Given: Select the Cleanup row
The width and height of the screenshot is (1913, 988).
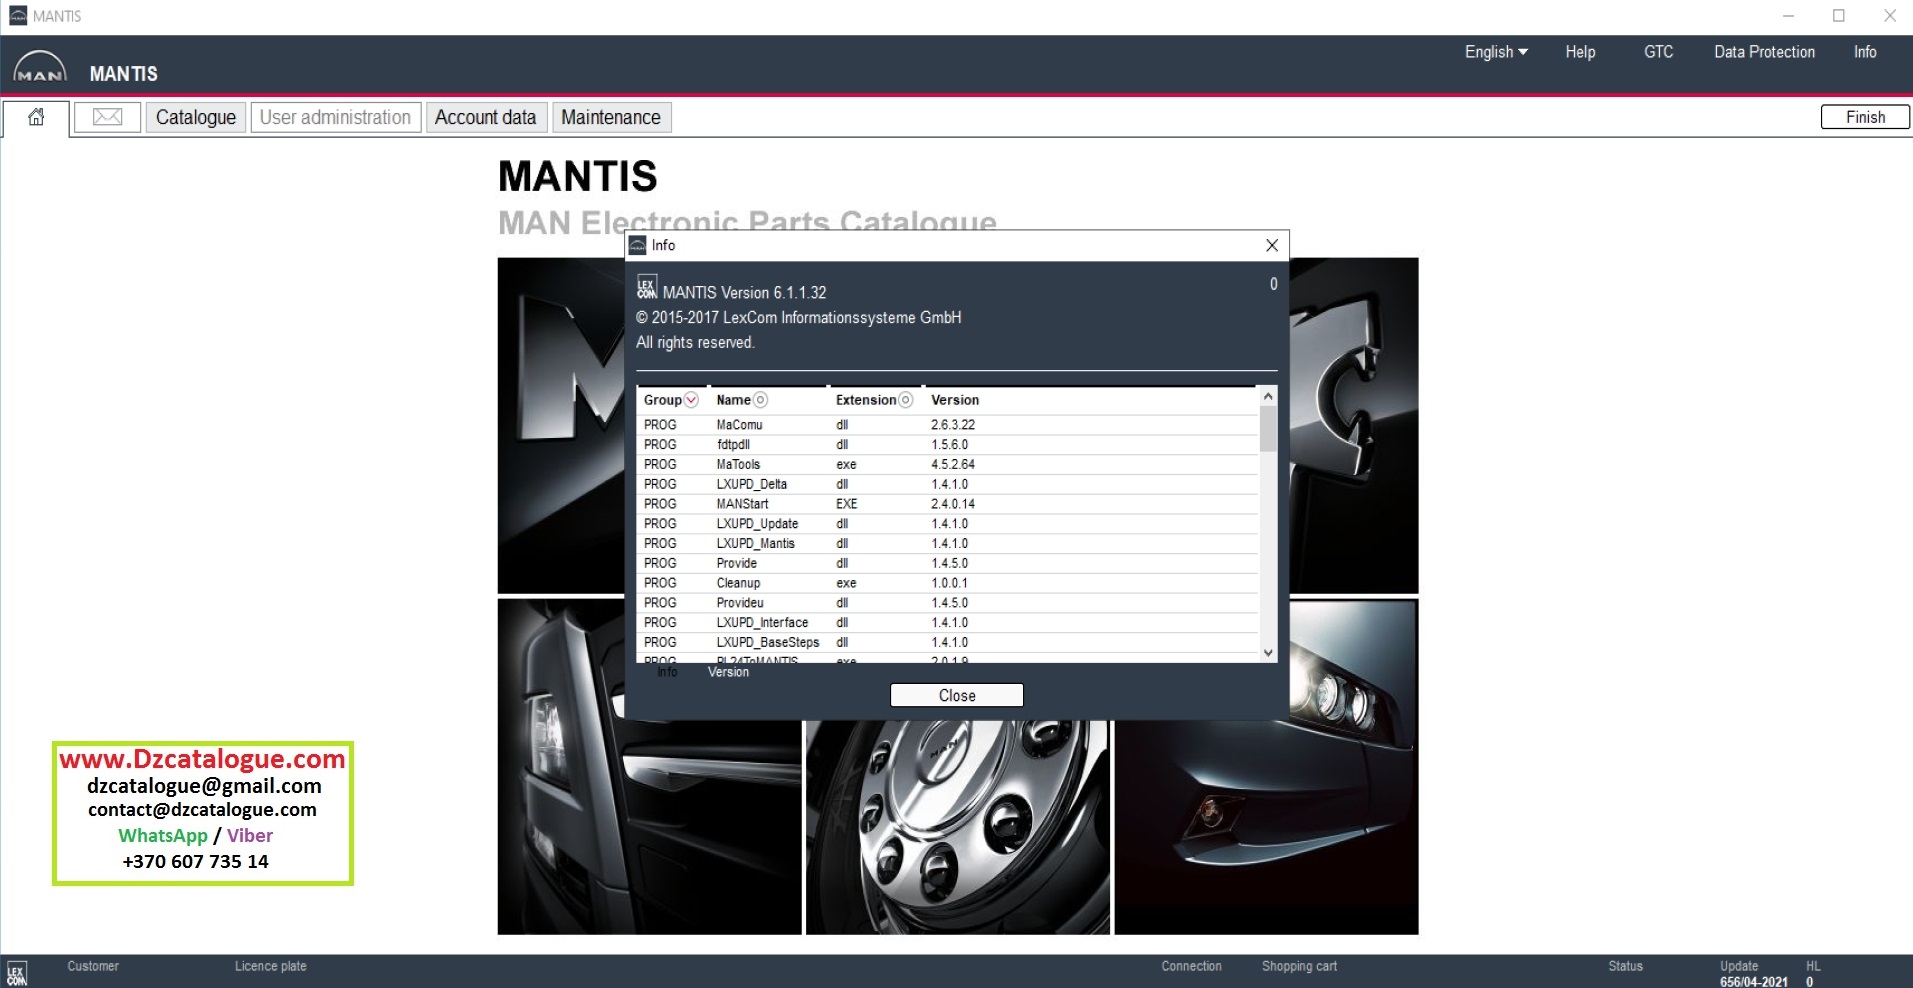Looking at the screenshot, I should tap(947, 583).
